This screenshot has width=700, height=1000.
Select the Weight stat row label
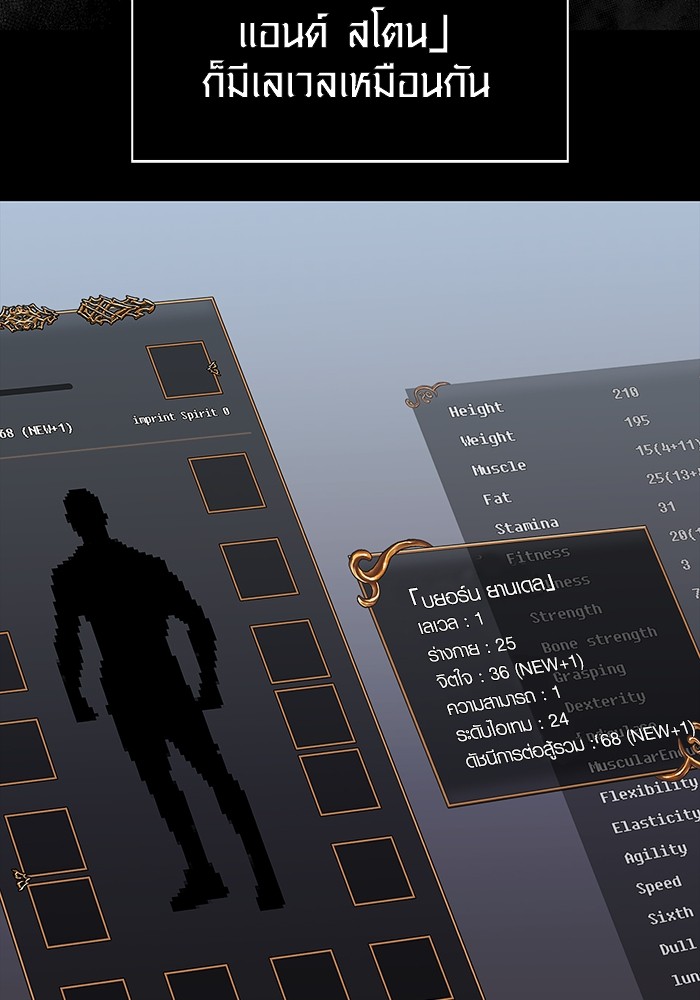488,438
